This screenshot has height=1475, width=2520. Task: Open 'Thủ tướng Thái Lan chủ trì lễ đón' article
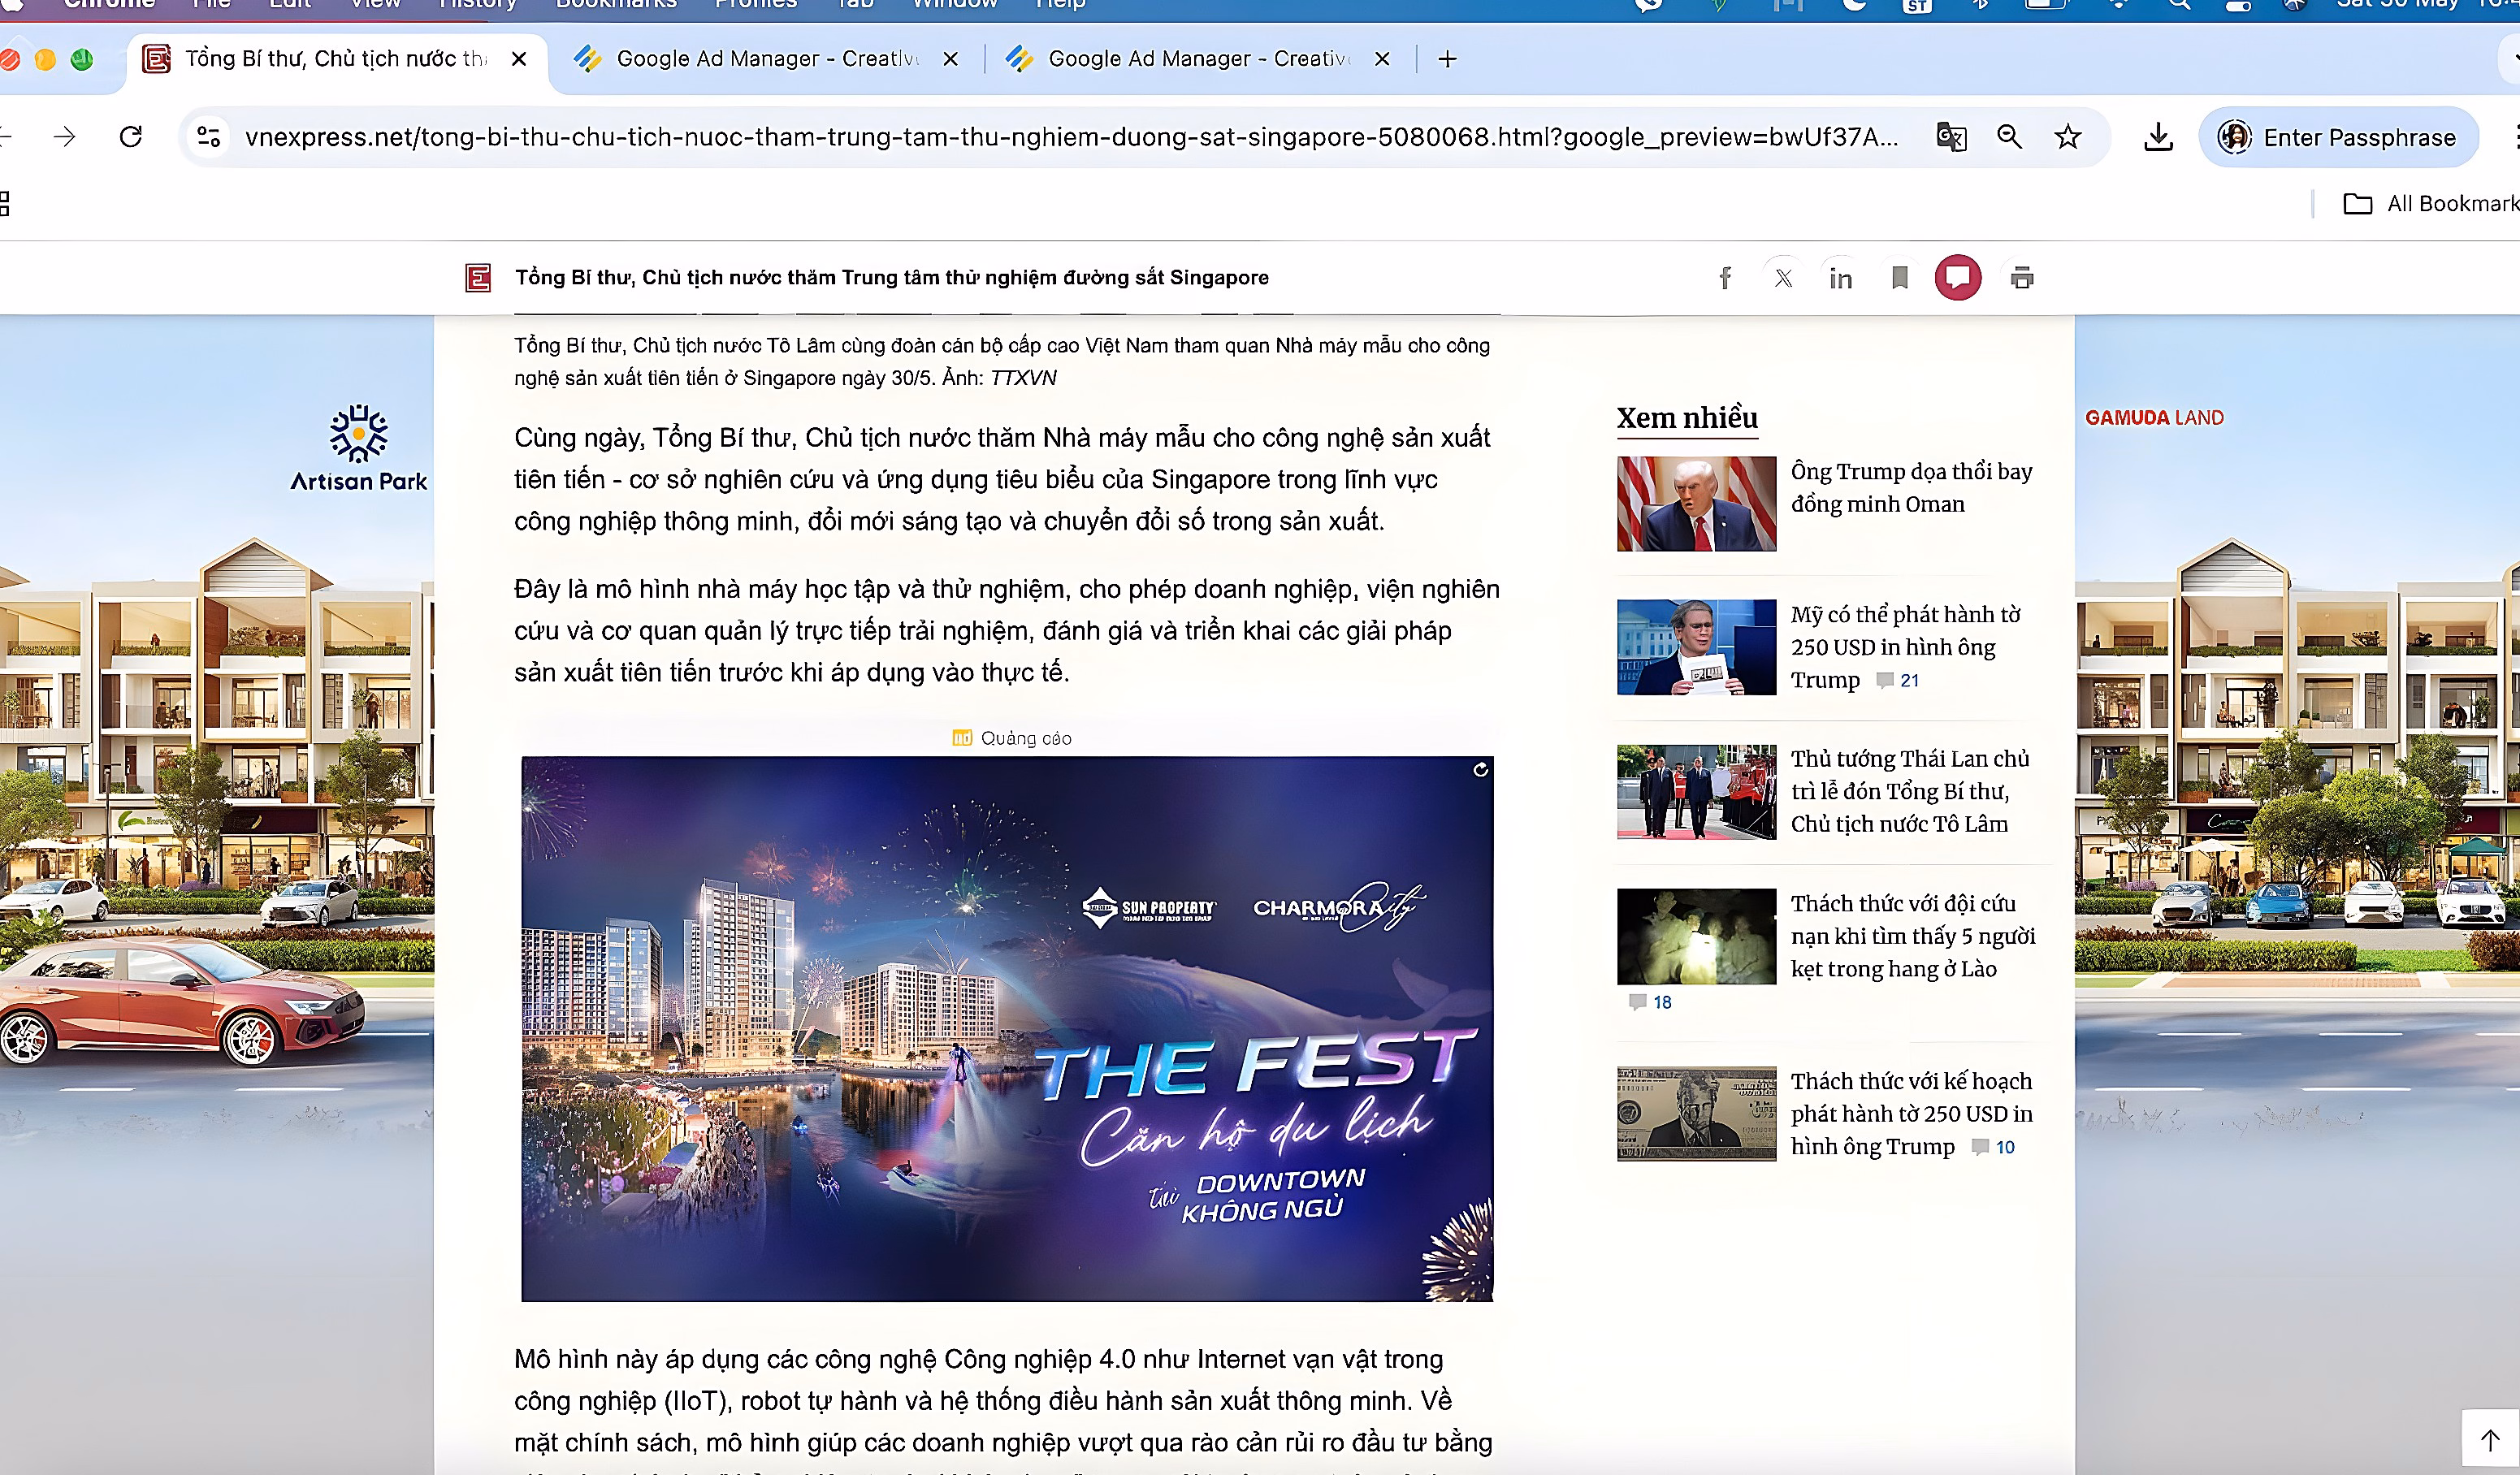(x=1910, y=791)
